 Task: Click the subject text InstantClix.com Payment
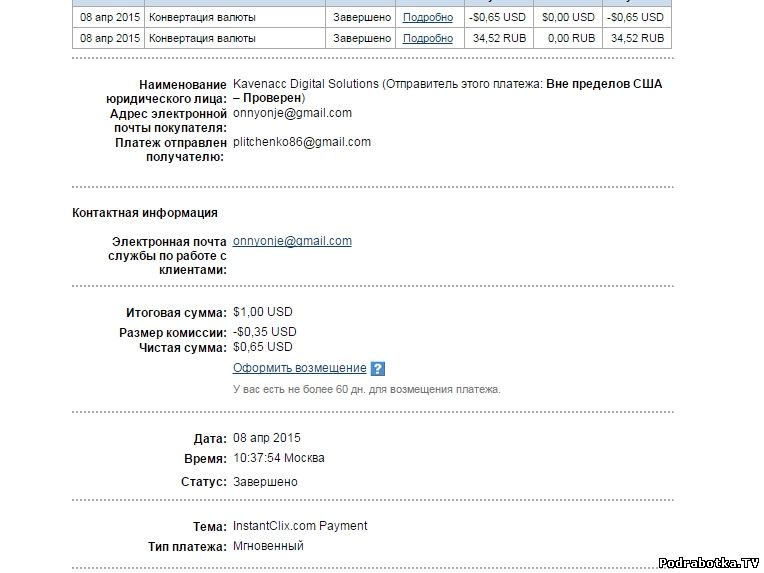point(300,526)
